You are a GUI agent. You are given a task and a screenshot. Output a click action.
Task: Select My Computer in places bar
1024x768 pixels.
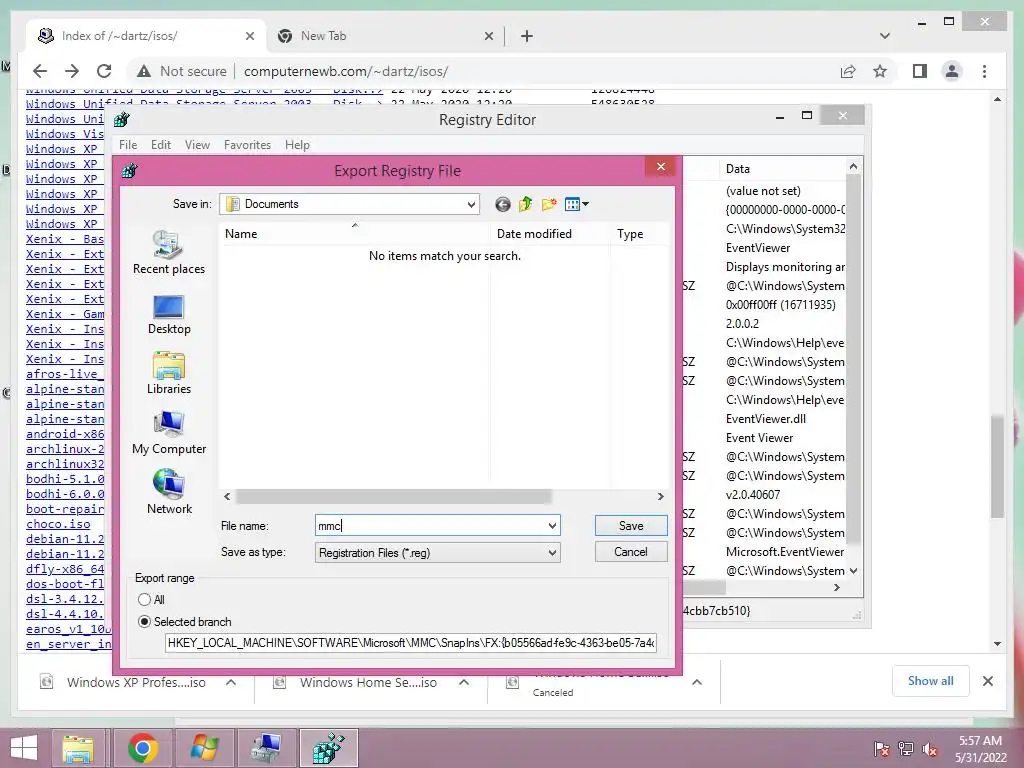[168, 434]
